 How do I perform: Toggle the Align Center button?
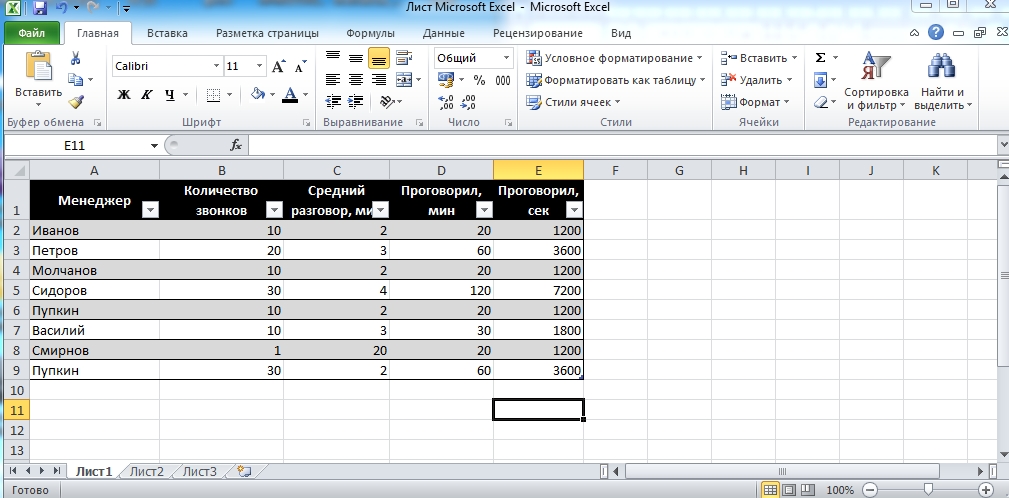point(355,80)
